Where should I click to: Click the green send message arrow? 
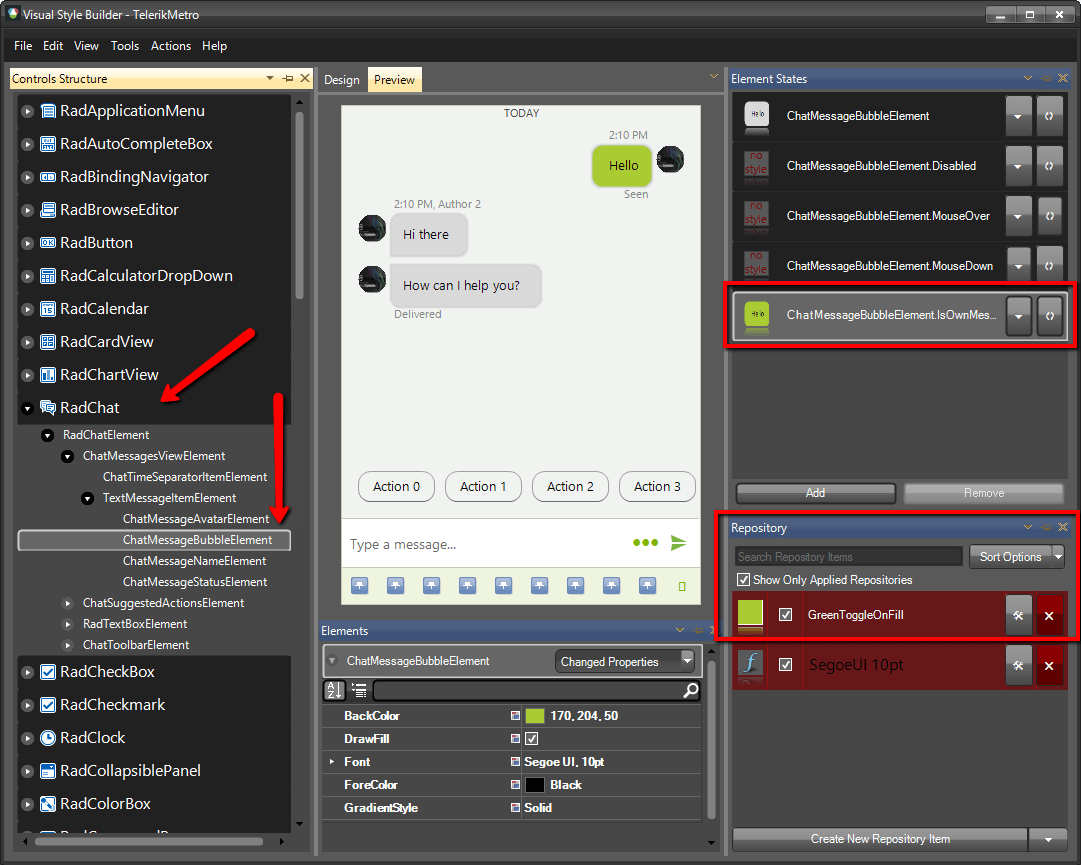[679, 543]
